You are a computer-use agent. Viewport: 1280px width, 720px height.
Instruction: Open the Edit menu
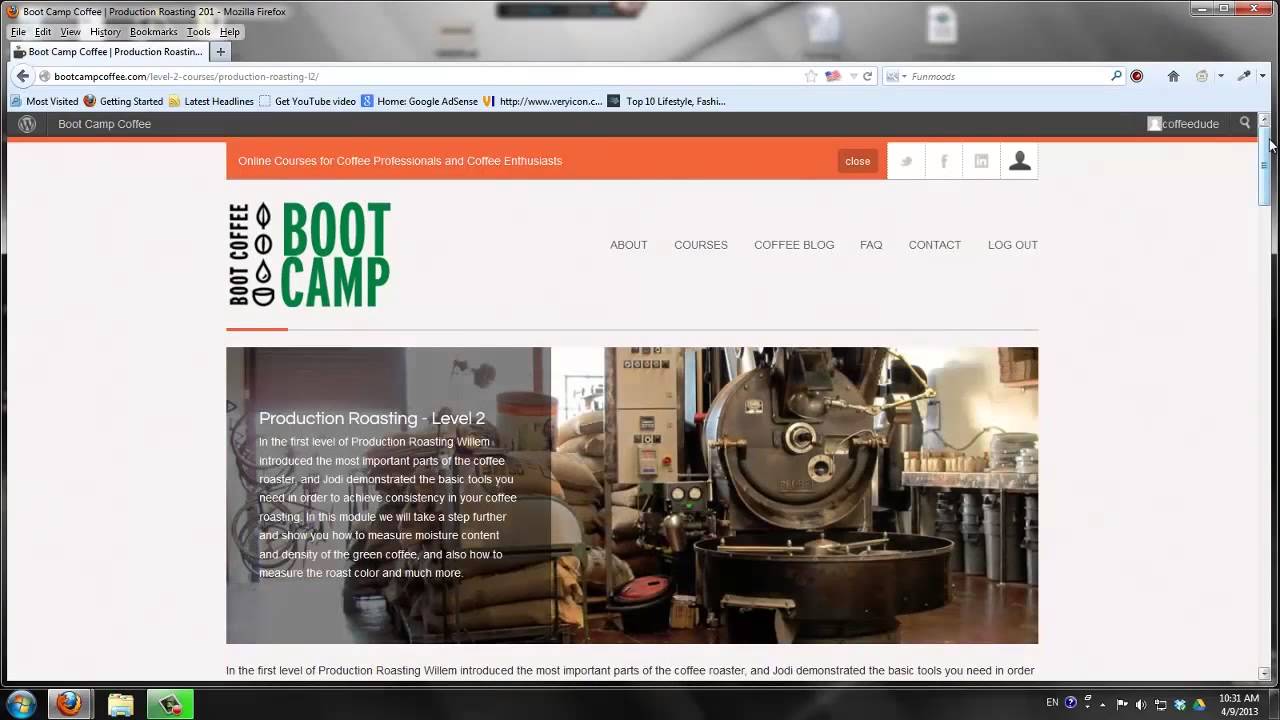43,32
